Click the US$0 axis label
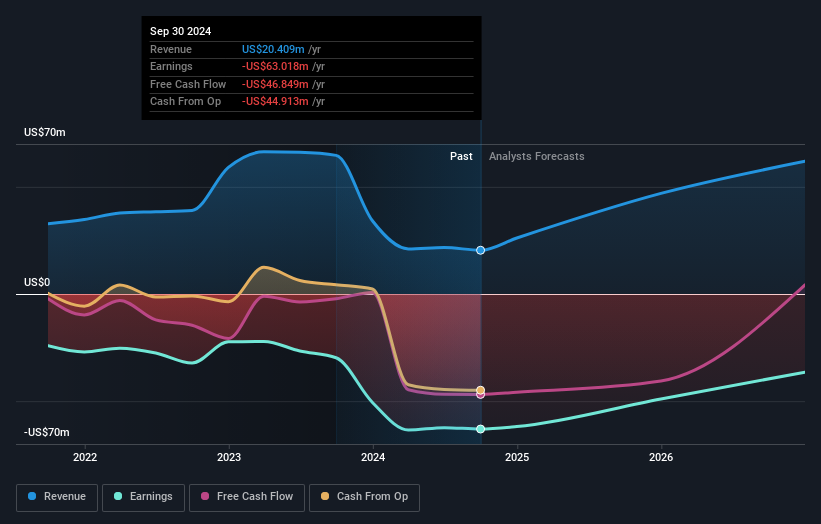This screenshot has width=821, height=524. click(x=37, y=283)
